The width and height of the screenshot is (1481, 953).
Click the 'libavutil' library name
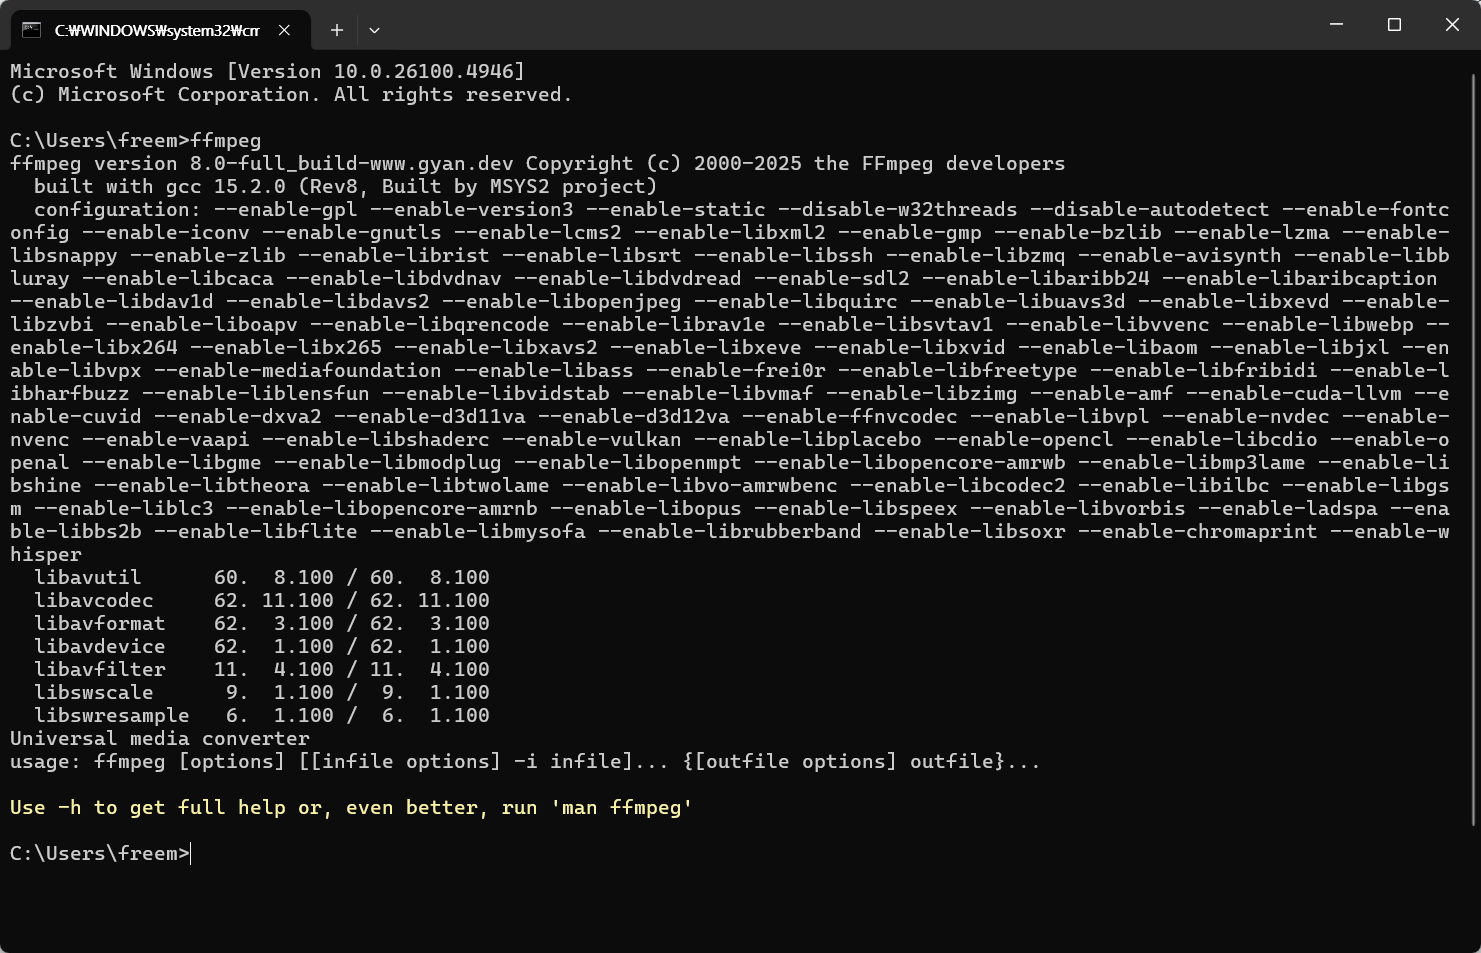88,577
